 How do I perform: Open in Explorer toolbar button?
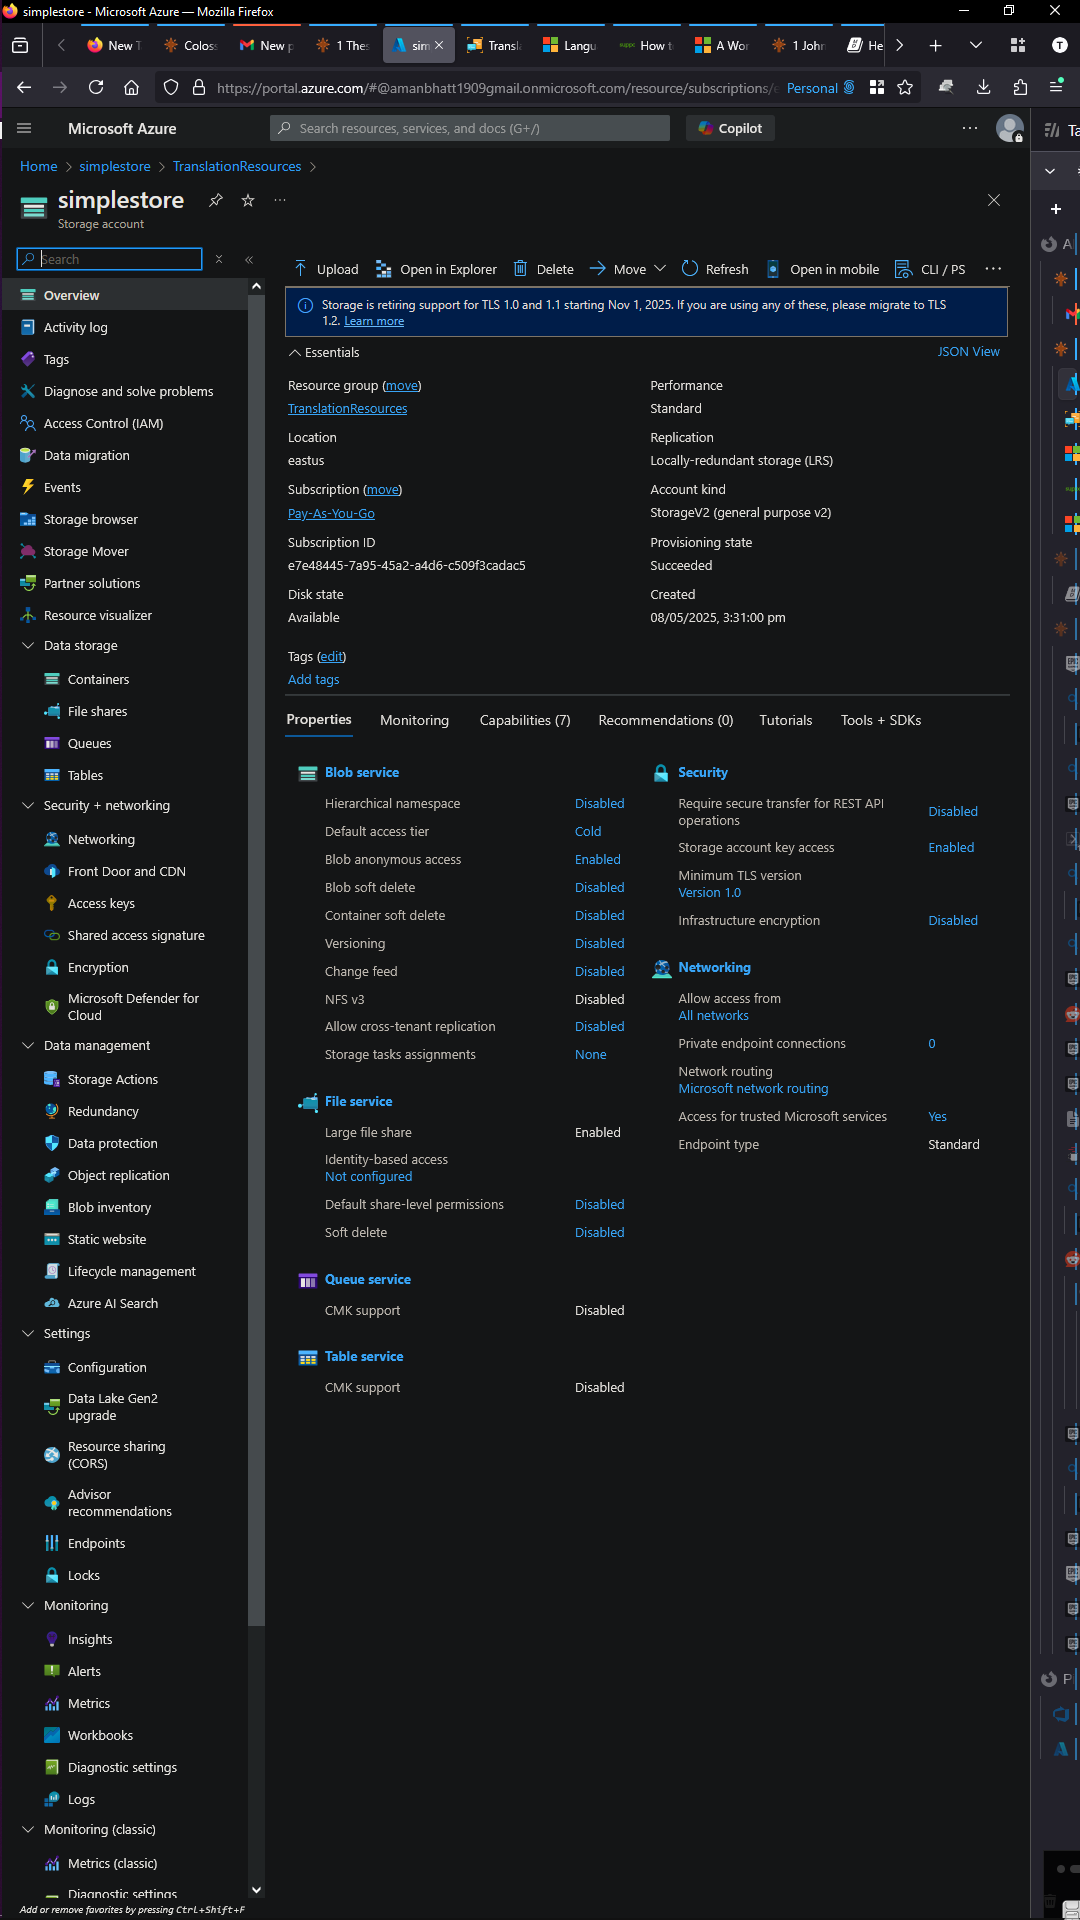(437, 269)
